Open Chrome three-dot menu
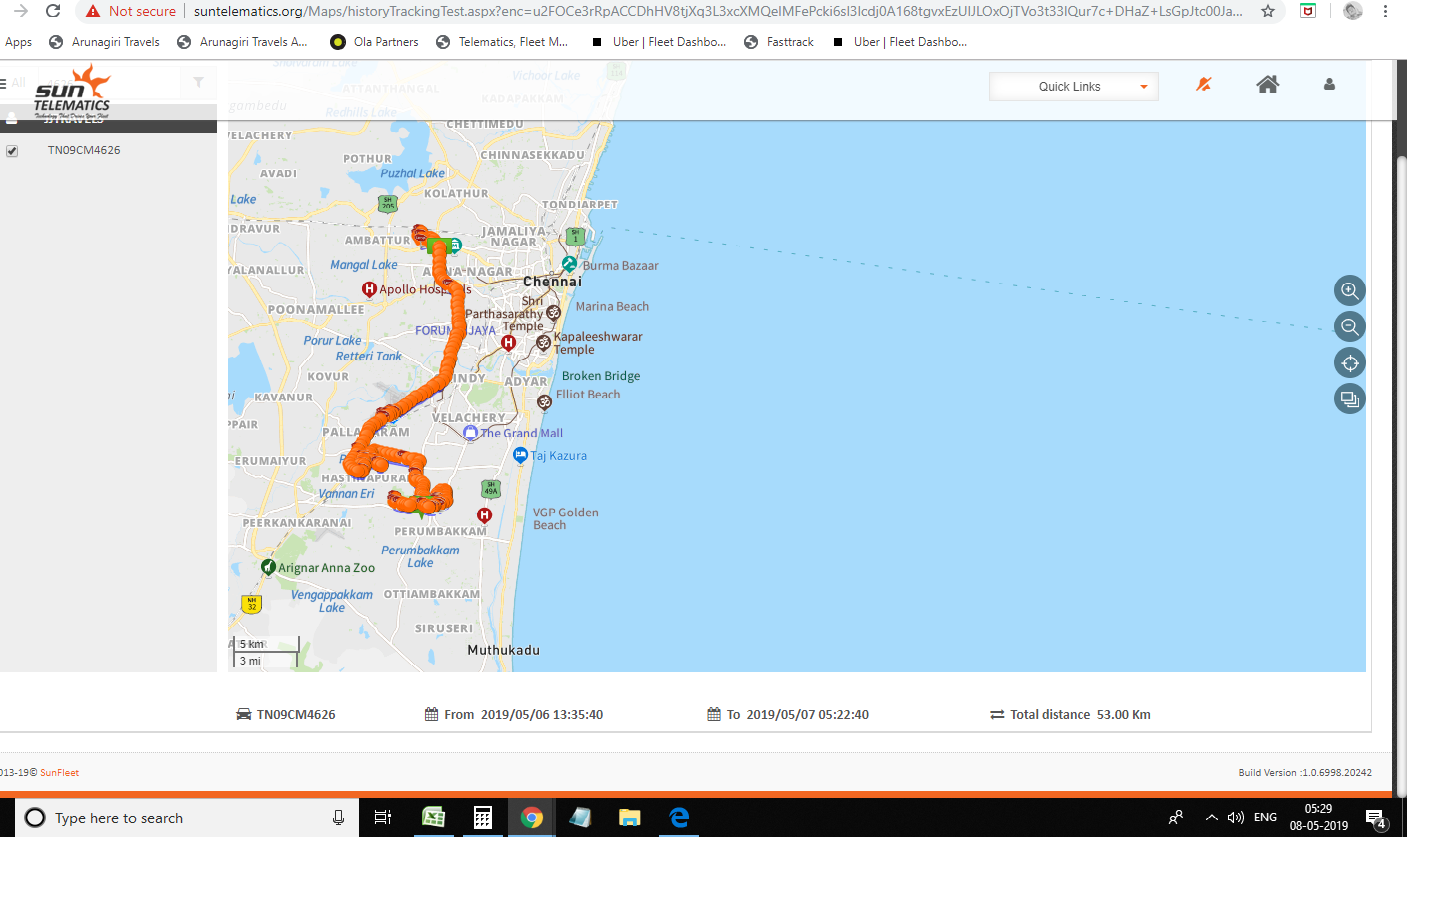1440x900 pixels. coord(1385,11)
